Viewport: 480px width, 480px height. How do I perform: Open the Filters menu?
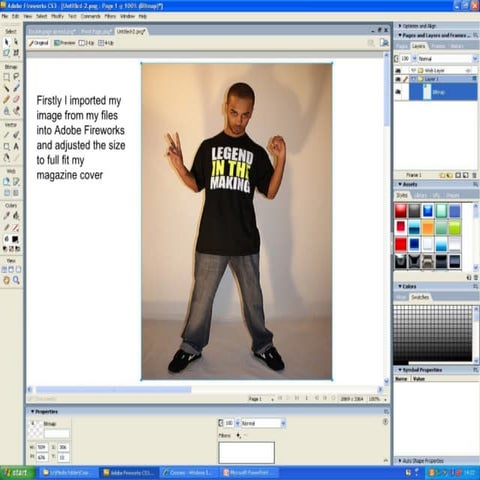pos(110,16)
